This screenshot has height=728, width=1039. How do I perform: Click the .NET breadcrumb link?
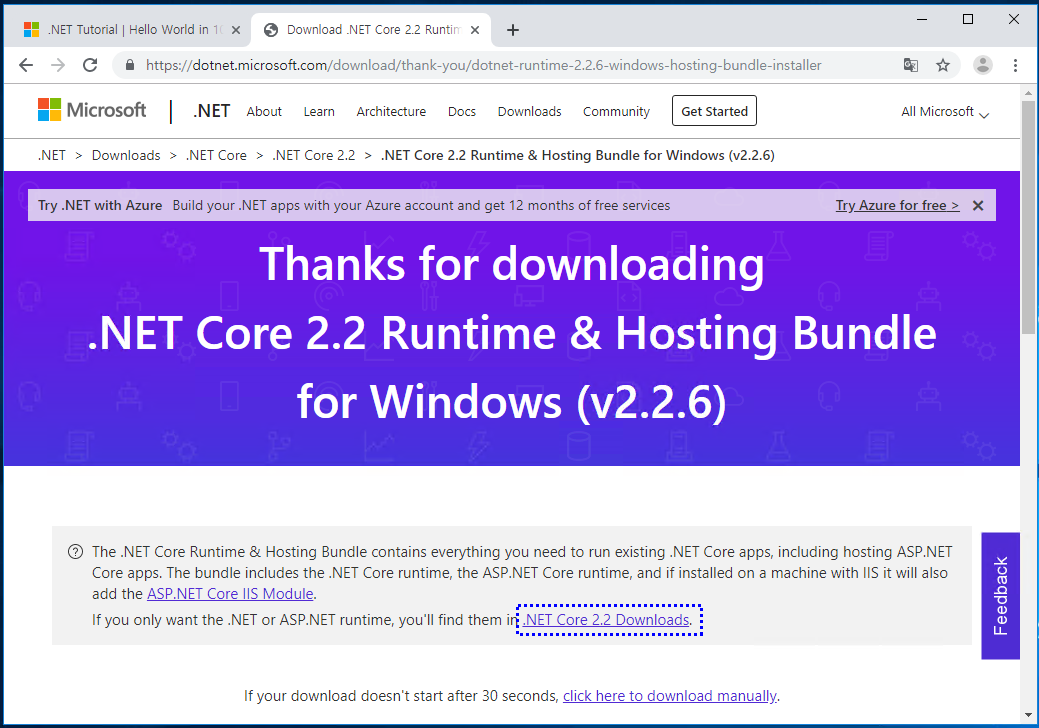pos(52,155)
